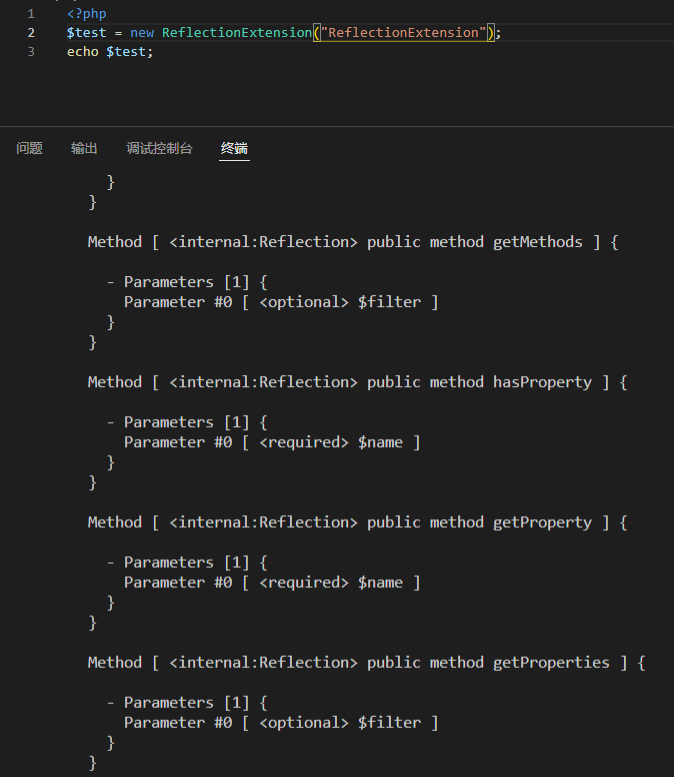The image size is (674, 777).
Task: Select the 调试控制台 debug console tab
Action: pos(159,148)
